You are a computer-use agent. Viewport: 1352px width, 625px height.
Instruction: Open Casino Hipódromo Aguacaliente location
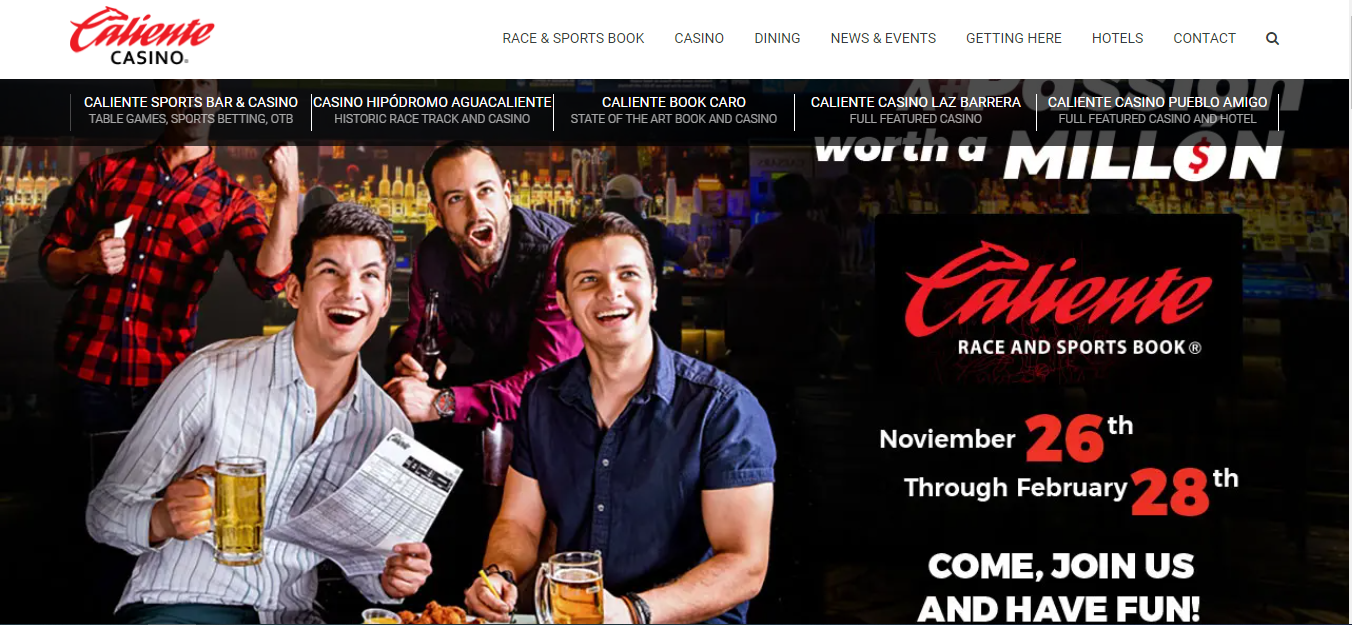click(x=432, y=110)
